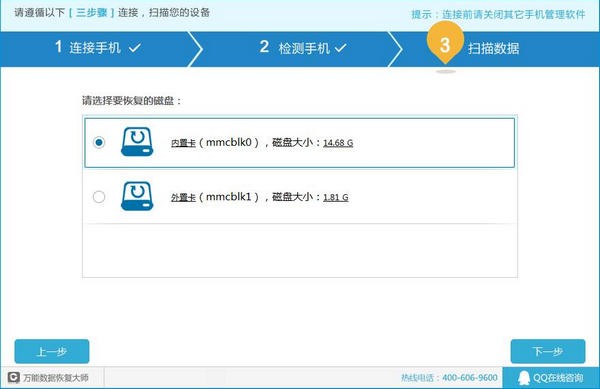Click the checkmark beside 连接手机
The width and height of the screenshot is (600, 389).
click(x=135, y=48)
